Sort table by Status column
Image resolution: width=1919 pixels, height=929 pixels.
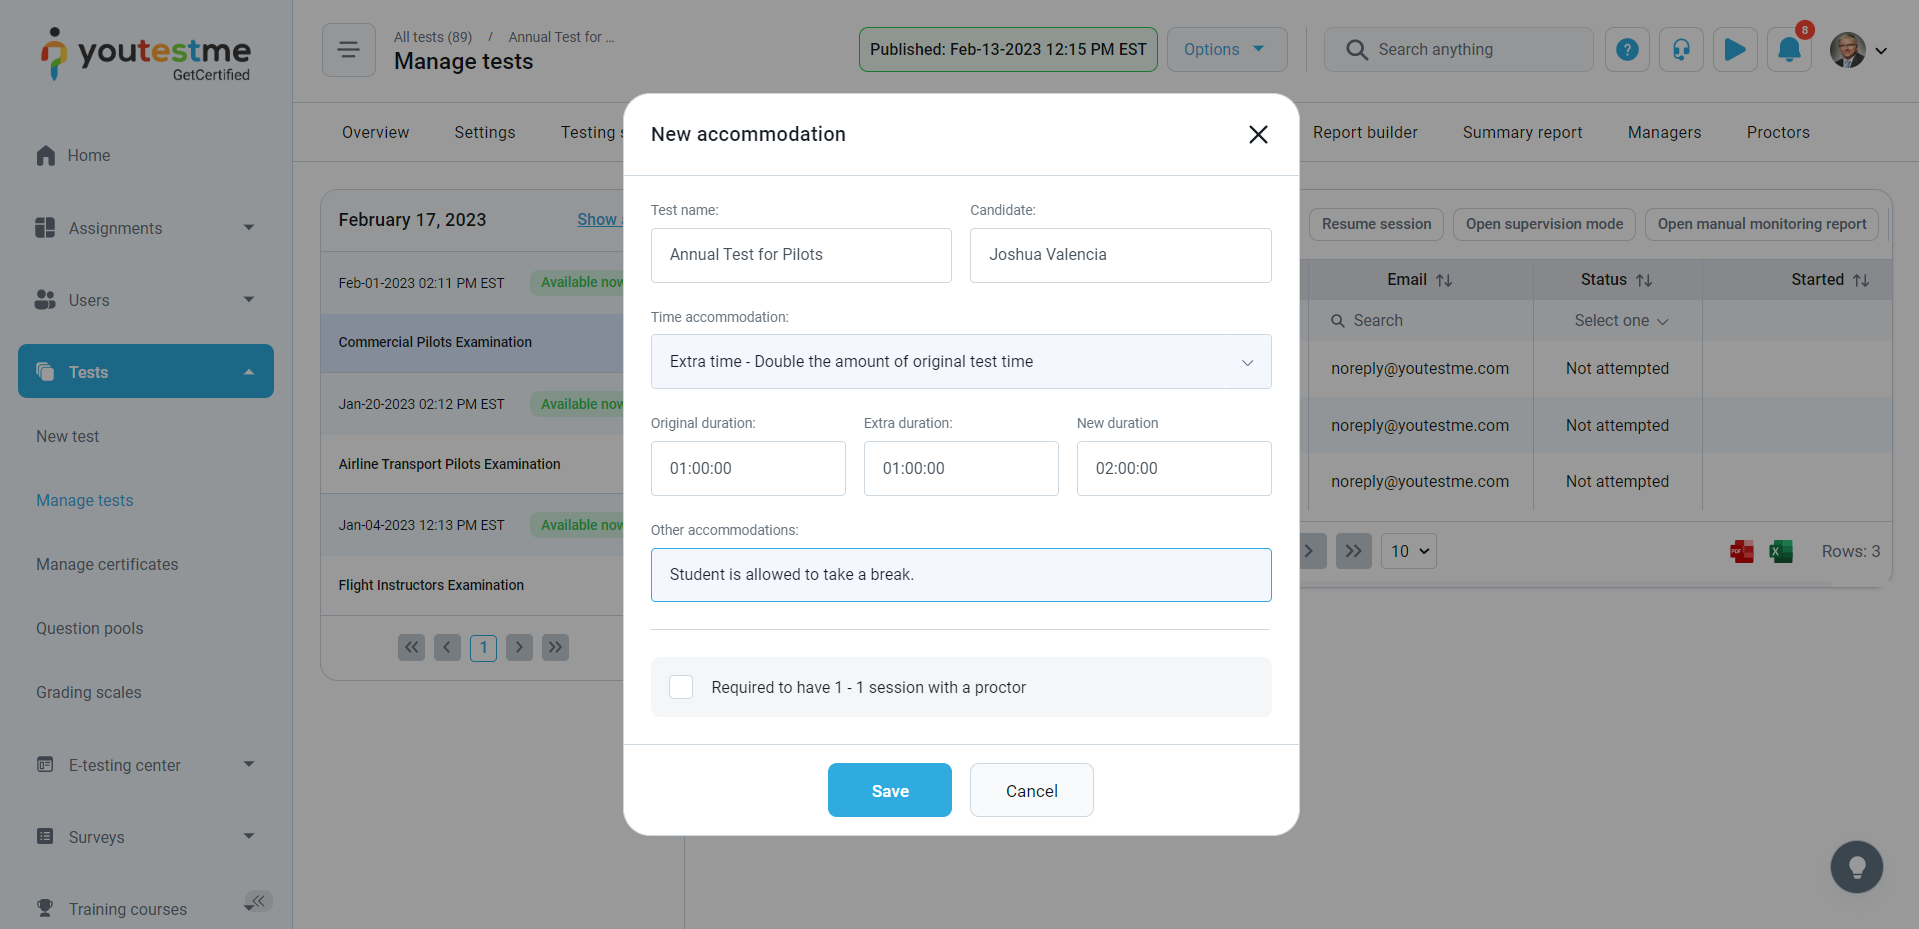1643,281
